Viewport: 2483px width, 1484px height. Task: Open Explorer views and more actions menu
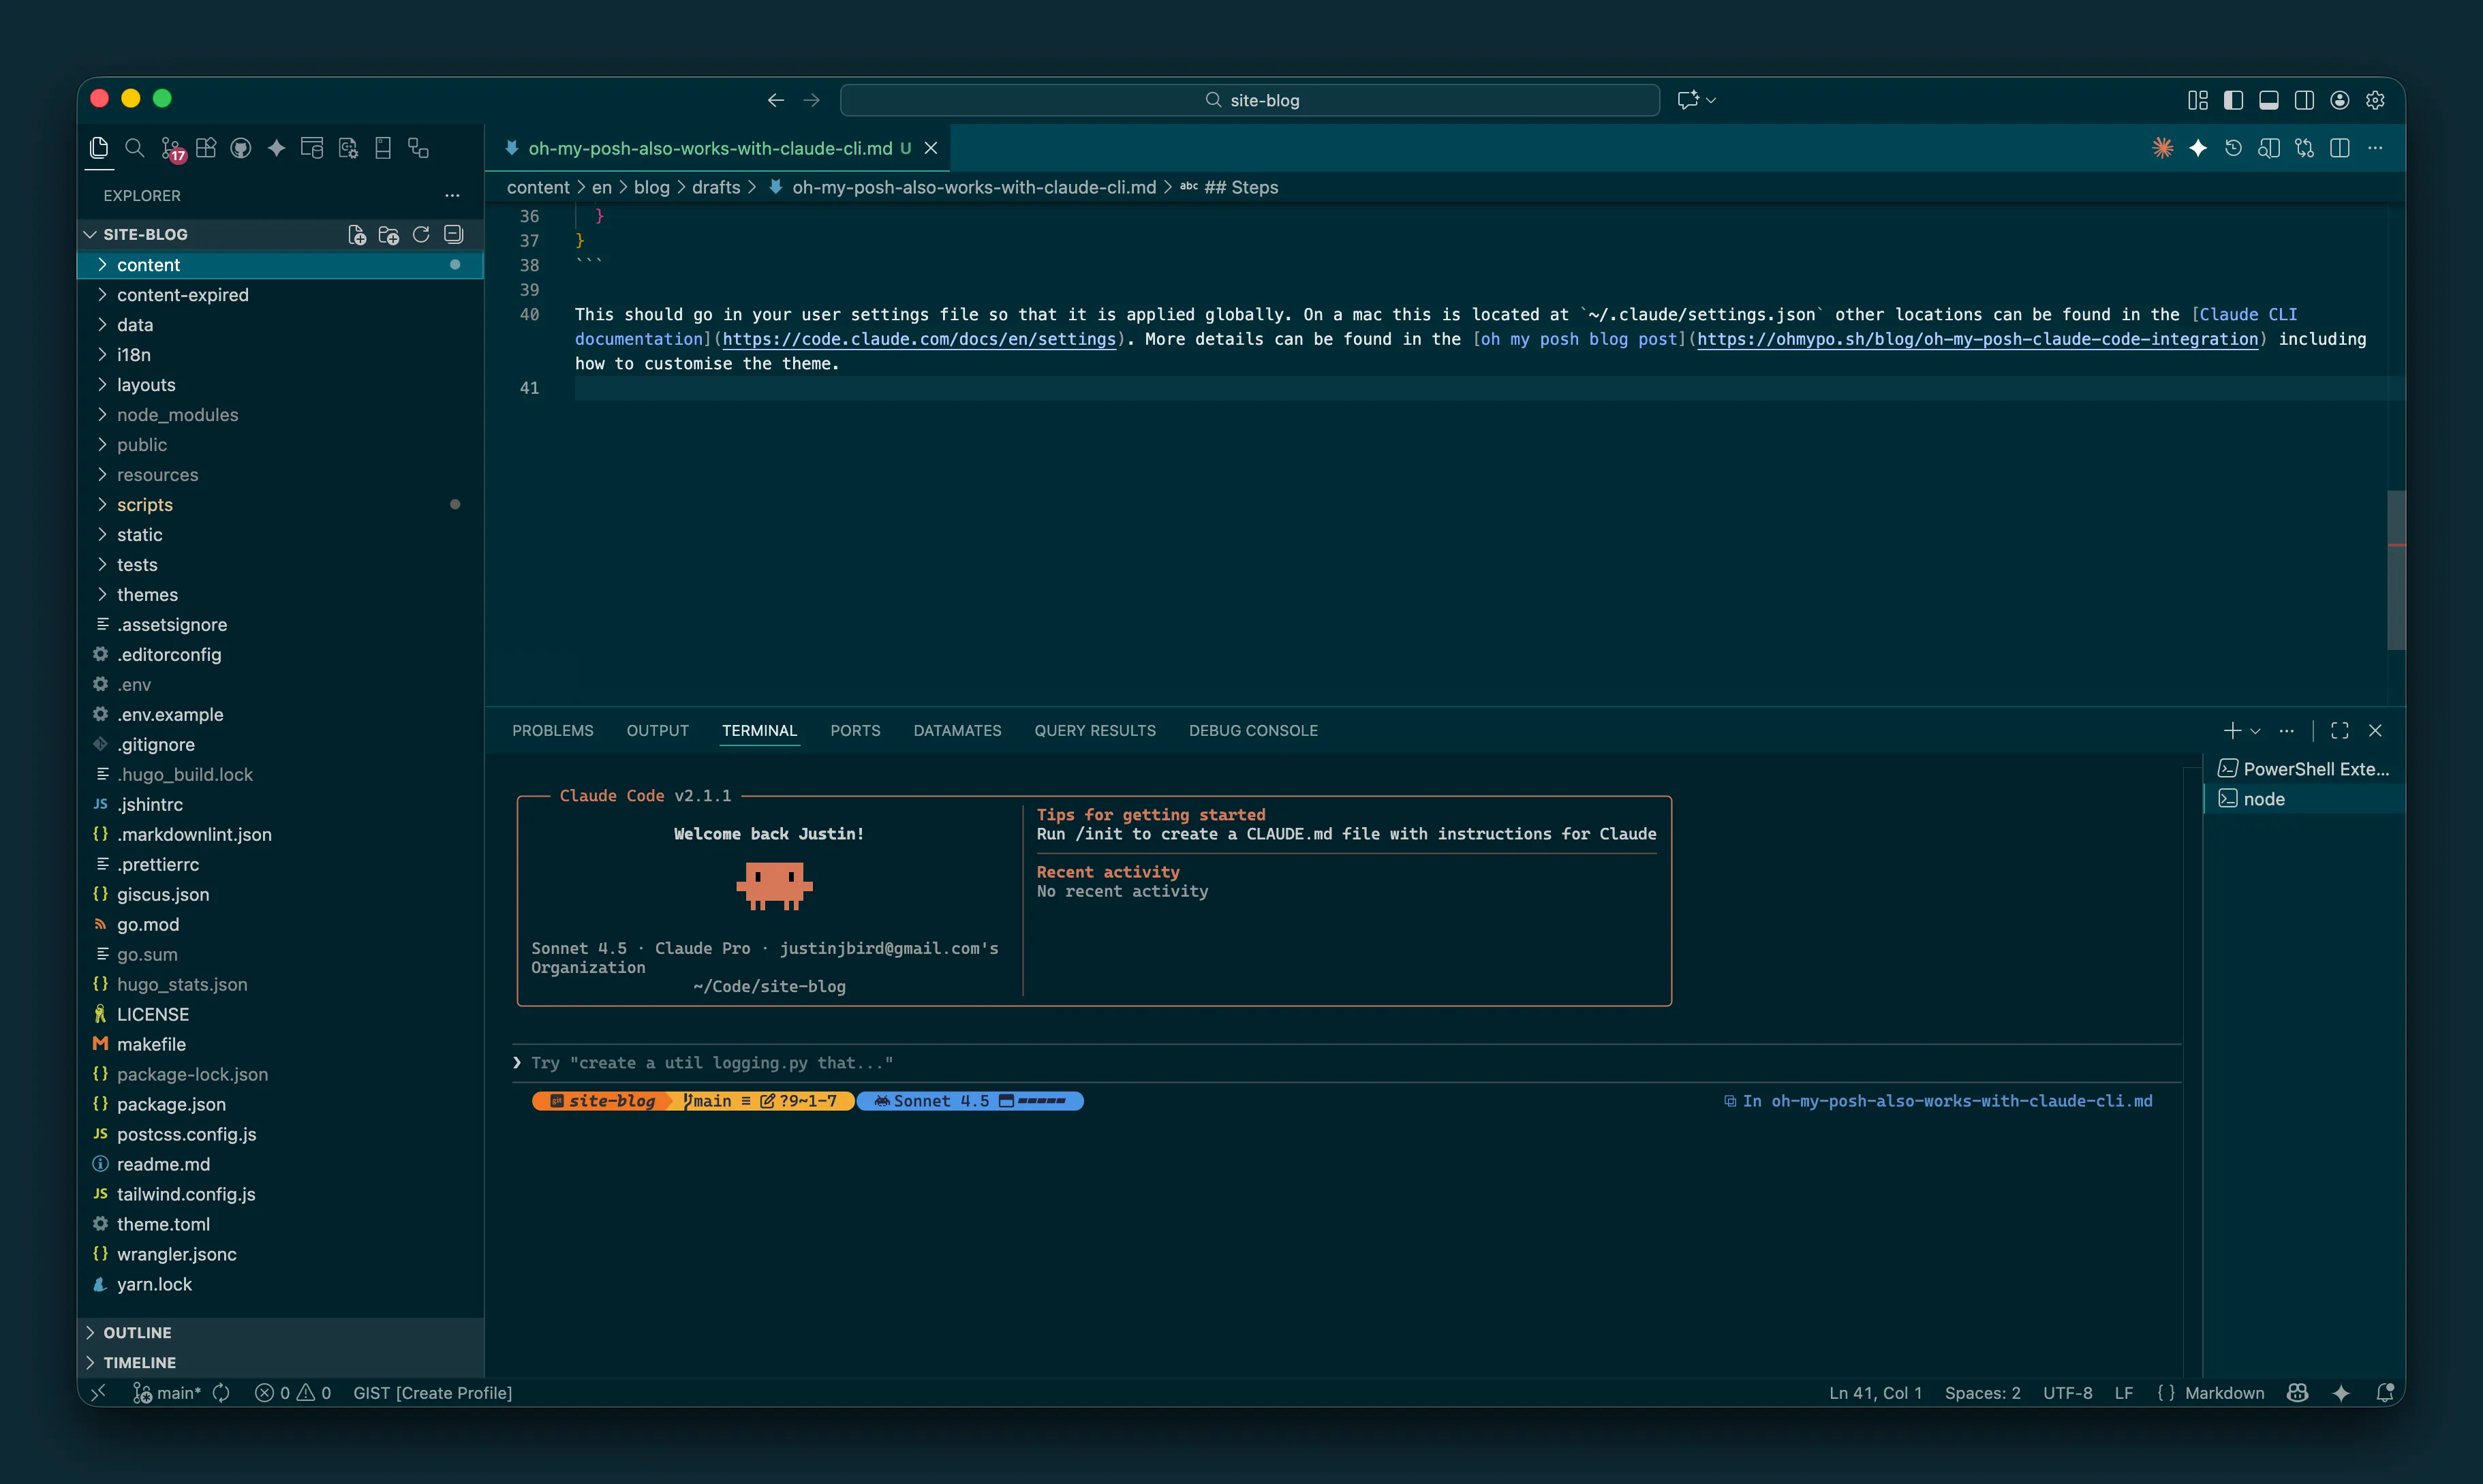pos(452,196)
